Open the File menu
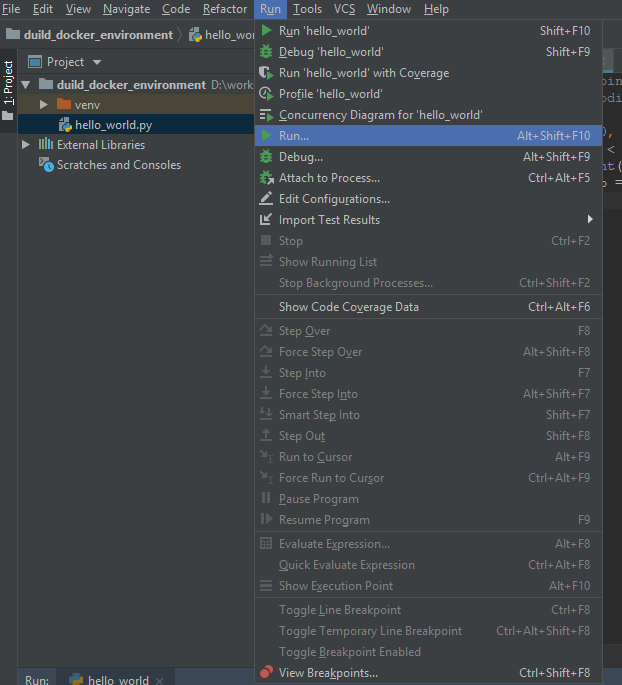622x685 pixels. coord(11,9)
